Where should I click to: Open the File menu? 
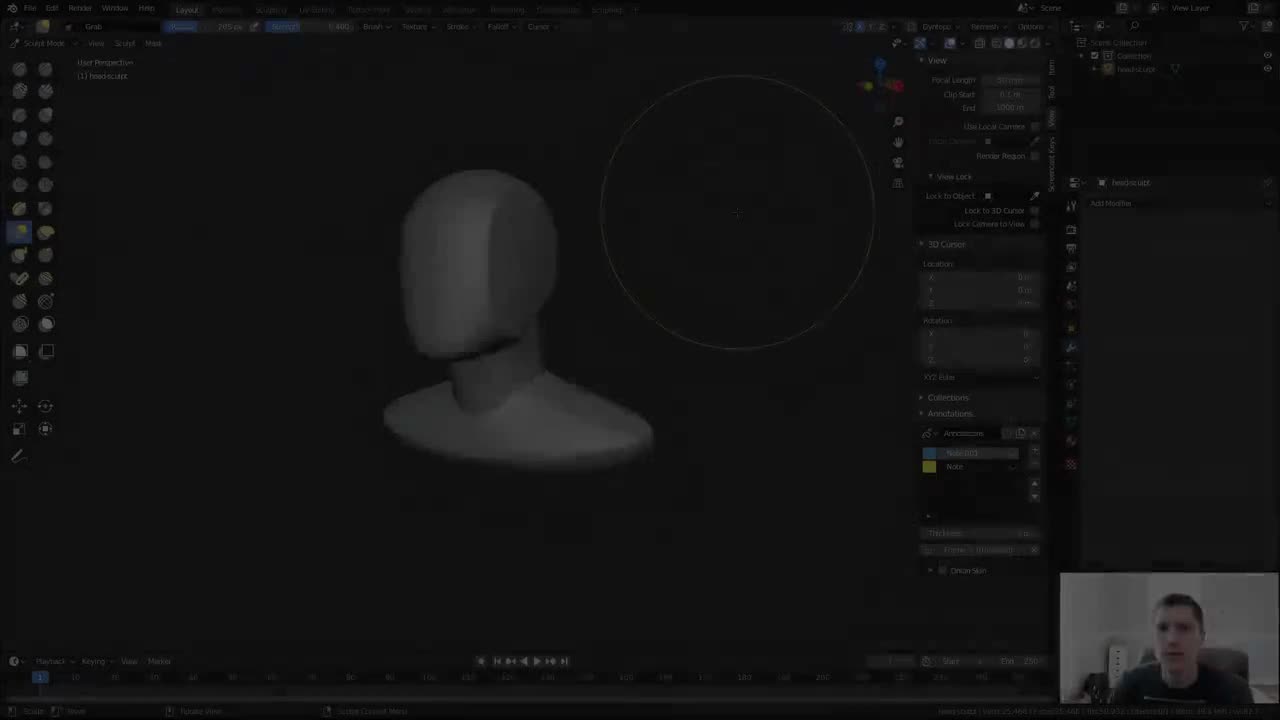(30, 8)
